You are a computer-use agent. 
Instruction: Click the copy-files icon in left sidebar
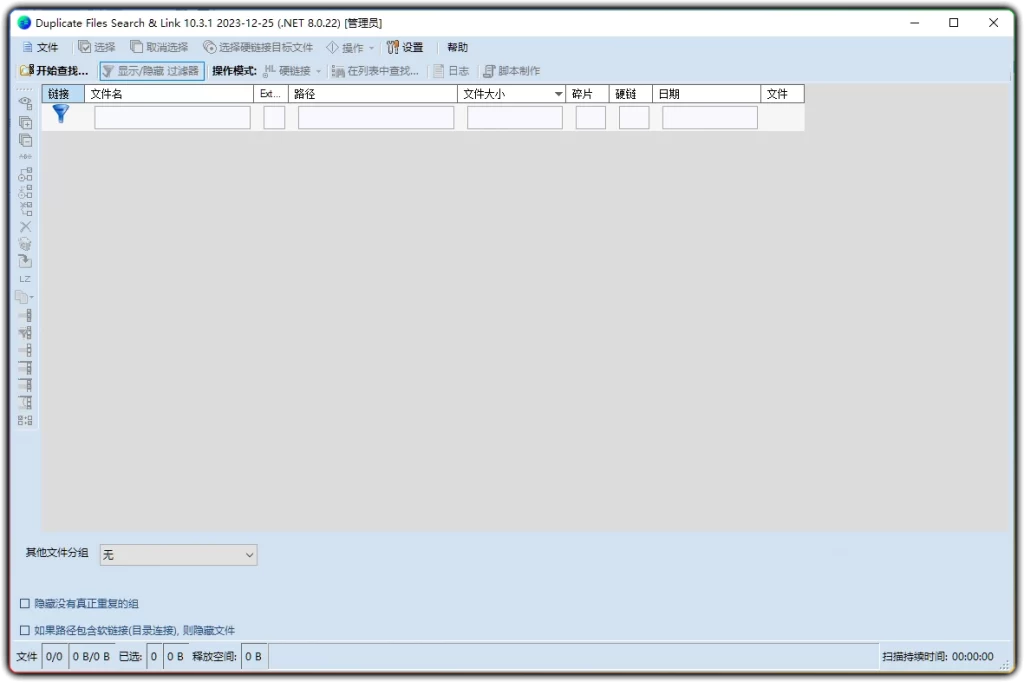(x=24, y=297)
